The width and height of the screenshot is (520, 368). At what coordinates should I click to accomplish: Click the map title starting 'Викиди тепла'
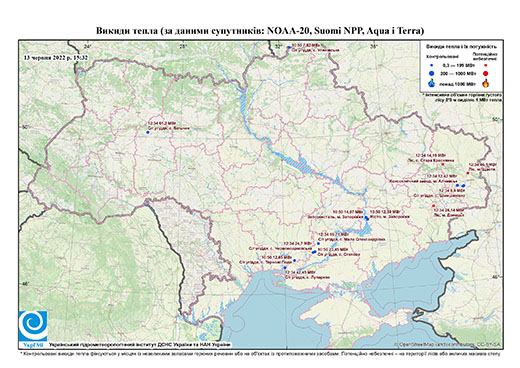click(x=260, y=31)
